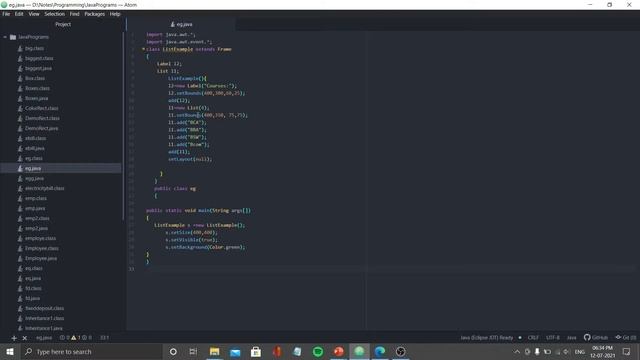Open the Selection menu
This screenshot has width=640, height=360.
coord(55,14)
